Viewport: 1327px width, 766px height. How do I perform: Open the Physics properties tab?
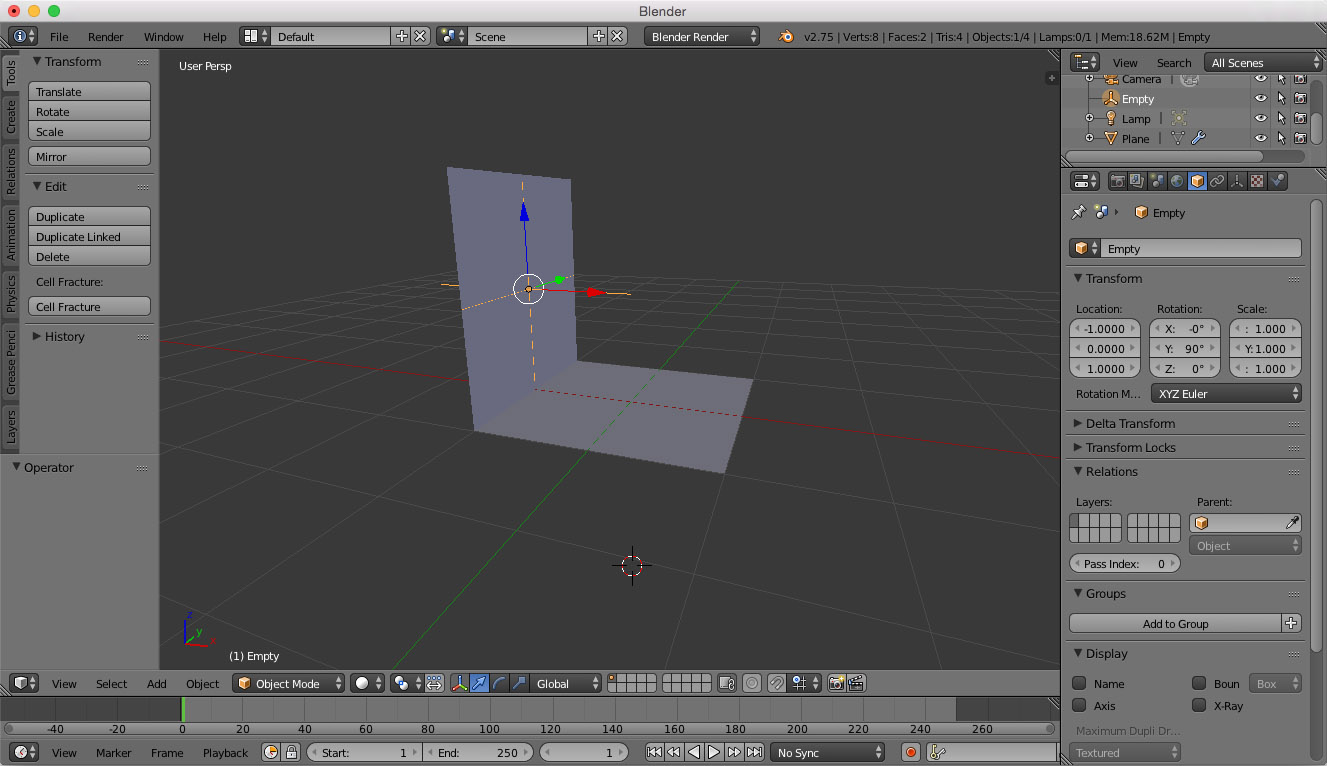tap(1277, 181)
